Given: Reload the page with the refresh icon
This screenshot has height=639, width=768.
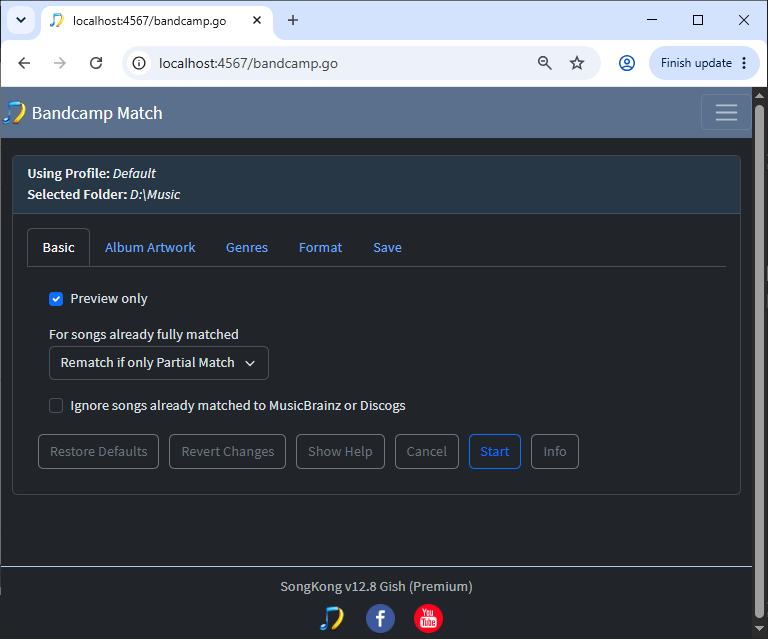Looking at the screenshot, I should [x=96, y=63].
